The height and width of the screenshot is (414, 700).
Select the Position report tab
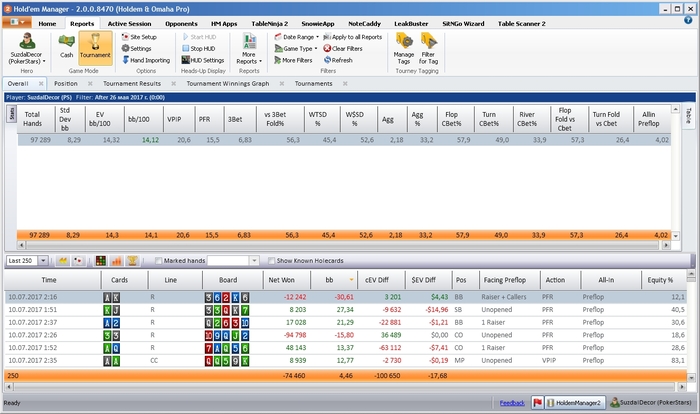66,84
